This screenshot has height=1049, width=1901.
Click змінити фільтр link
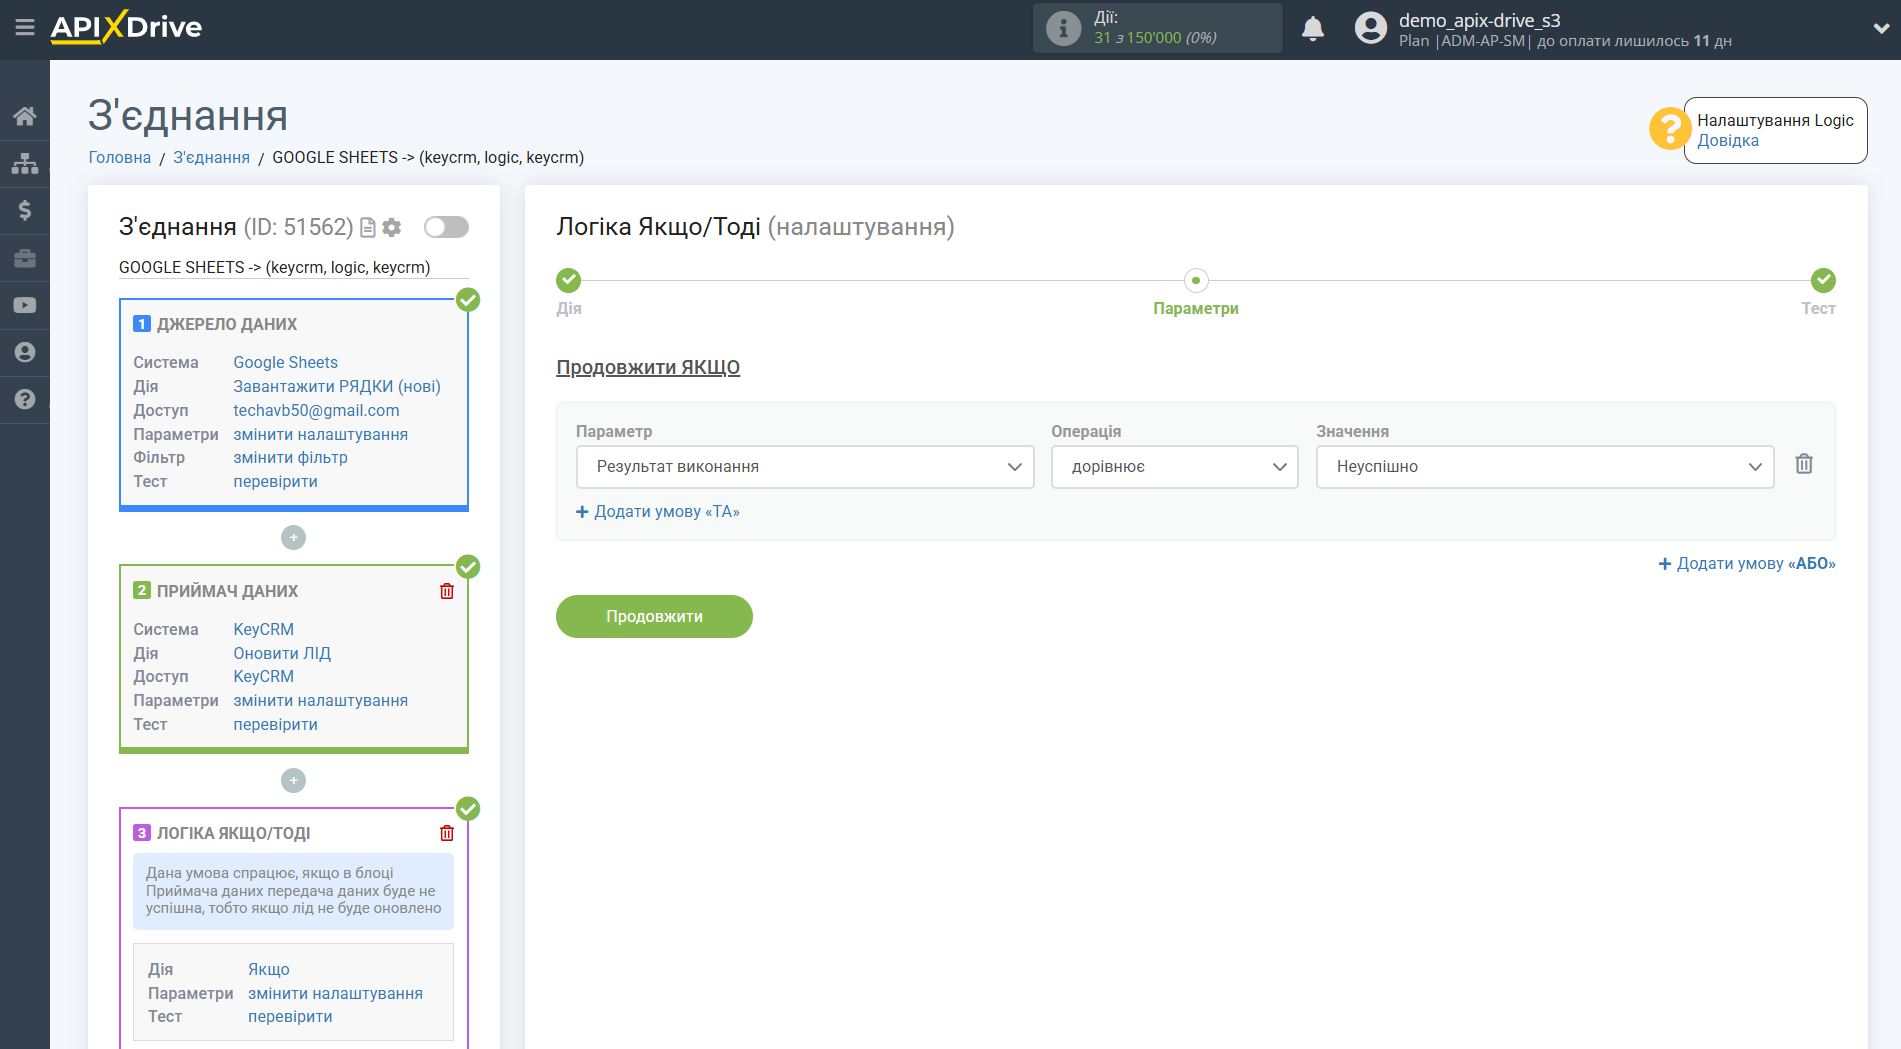click(291, 458)
